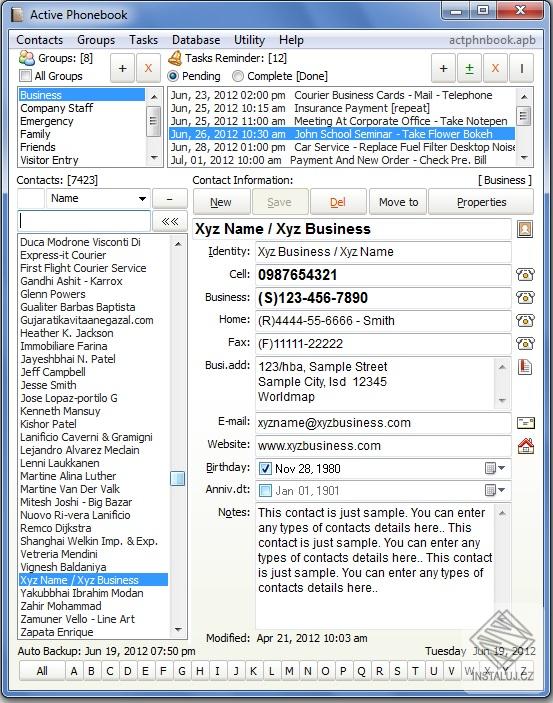
Task: Click the contact search input field
Action: point(84,221)
